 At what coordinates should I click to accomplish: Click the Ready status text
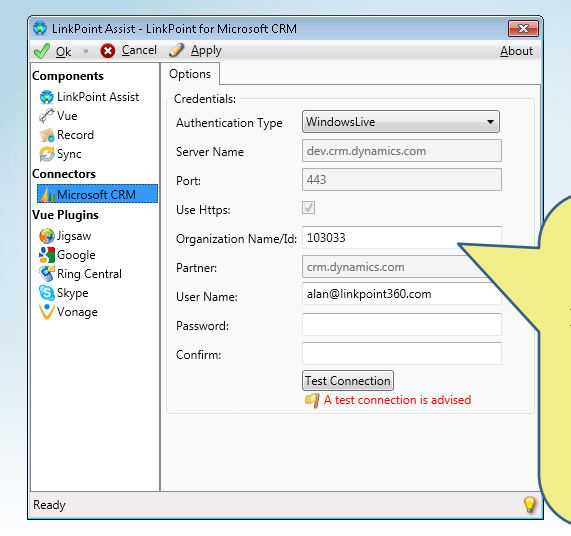point(49,505)
